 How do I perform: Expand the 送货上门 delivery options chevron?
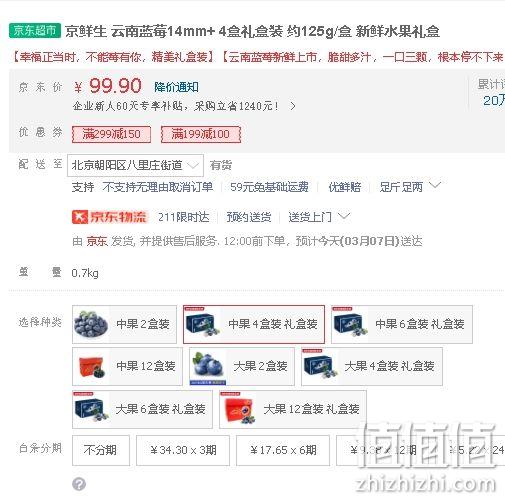344,216
